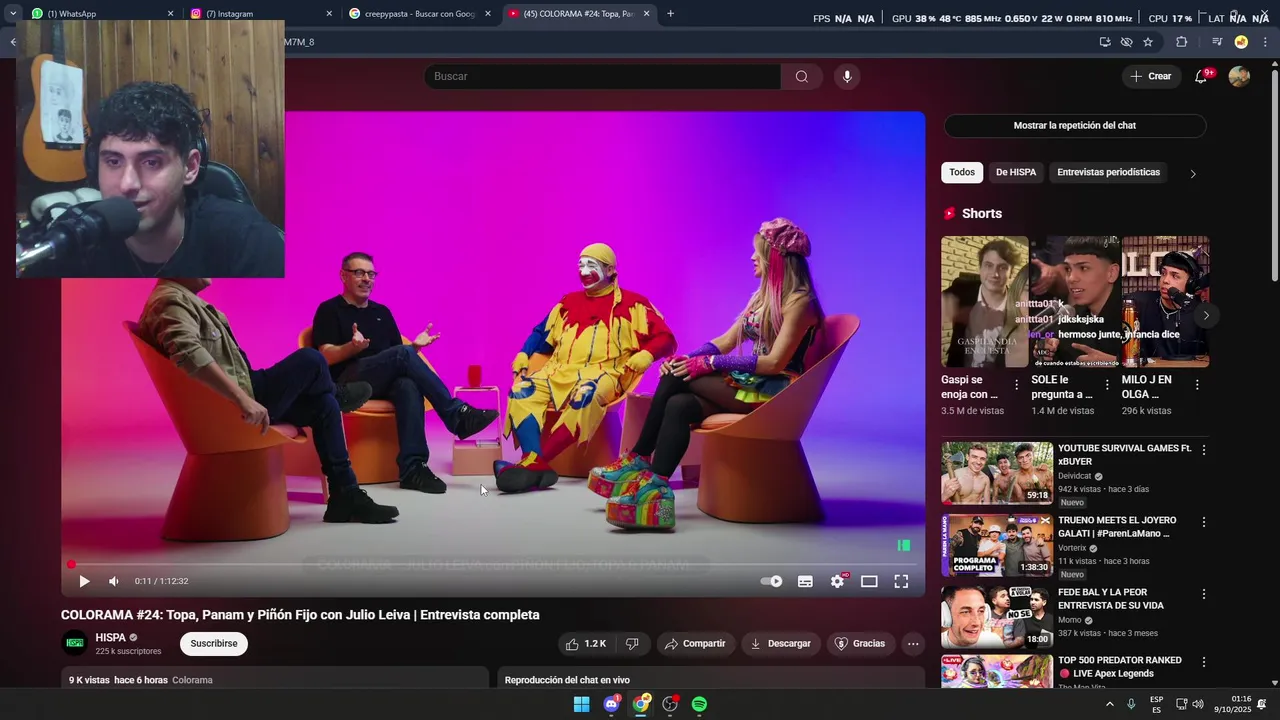
Task: Open the Gaspi se enoja Short
Action: pyautogui.click(x=984, y=302)
